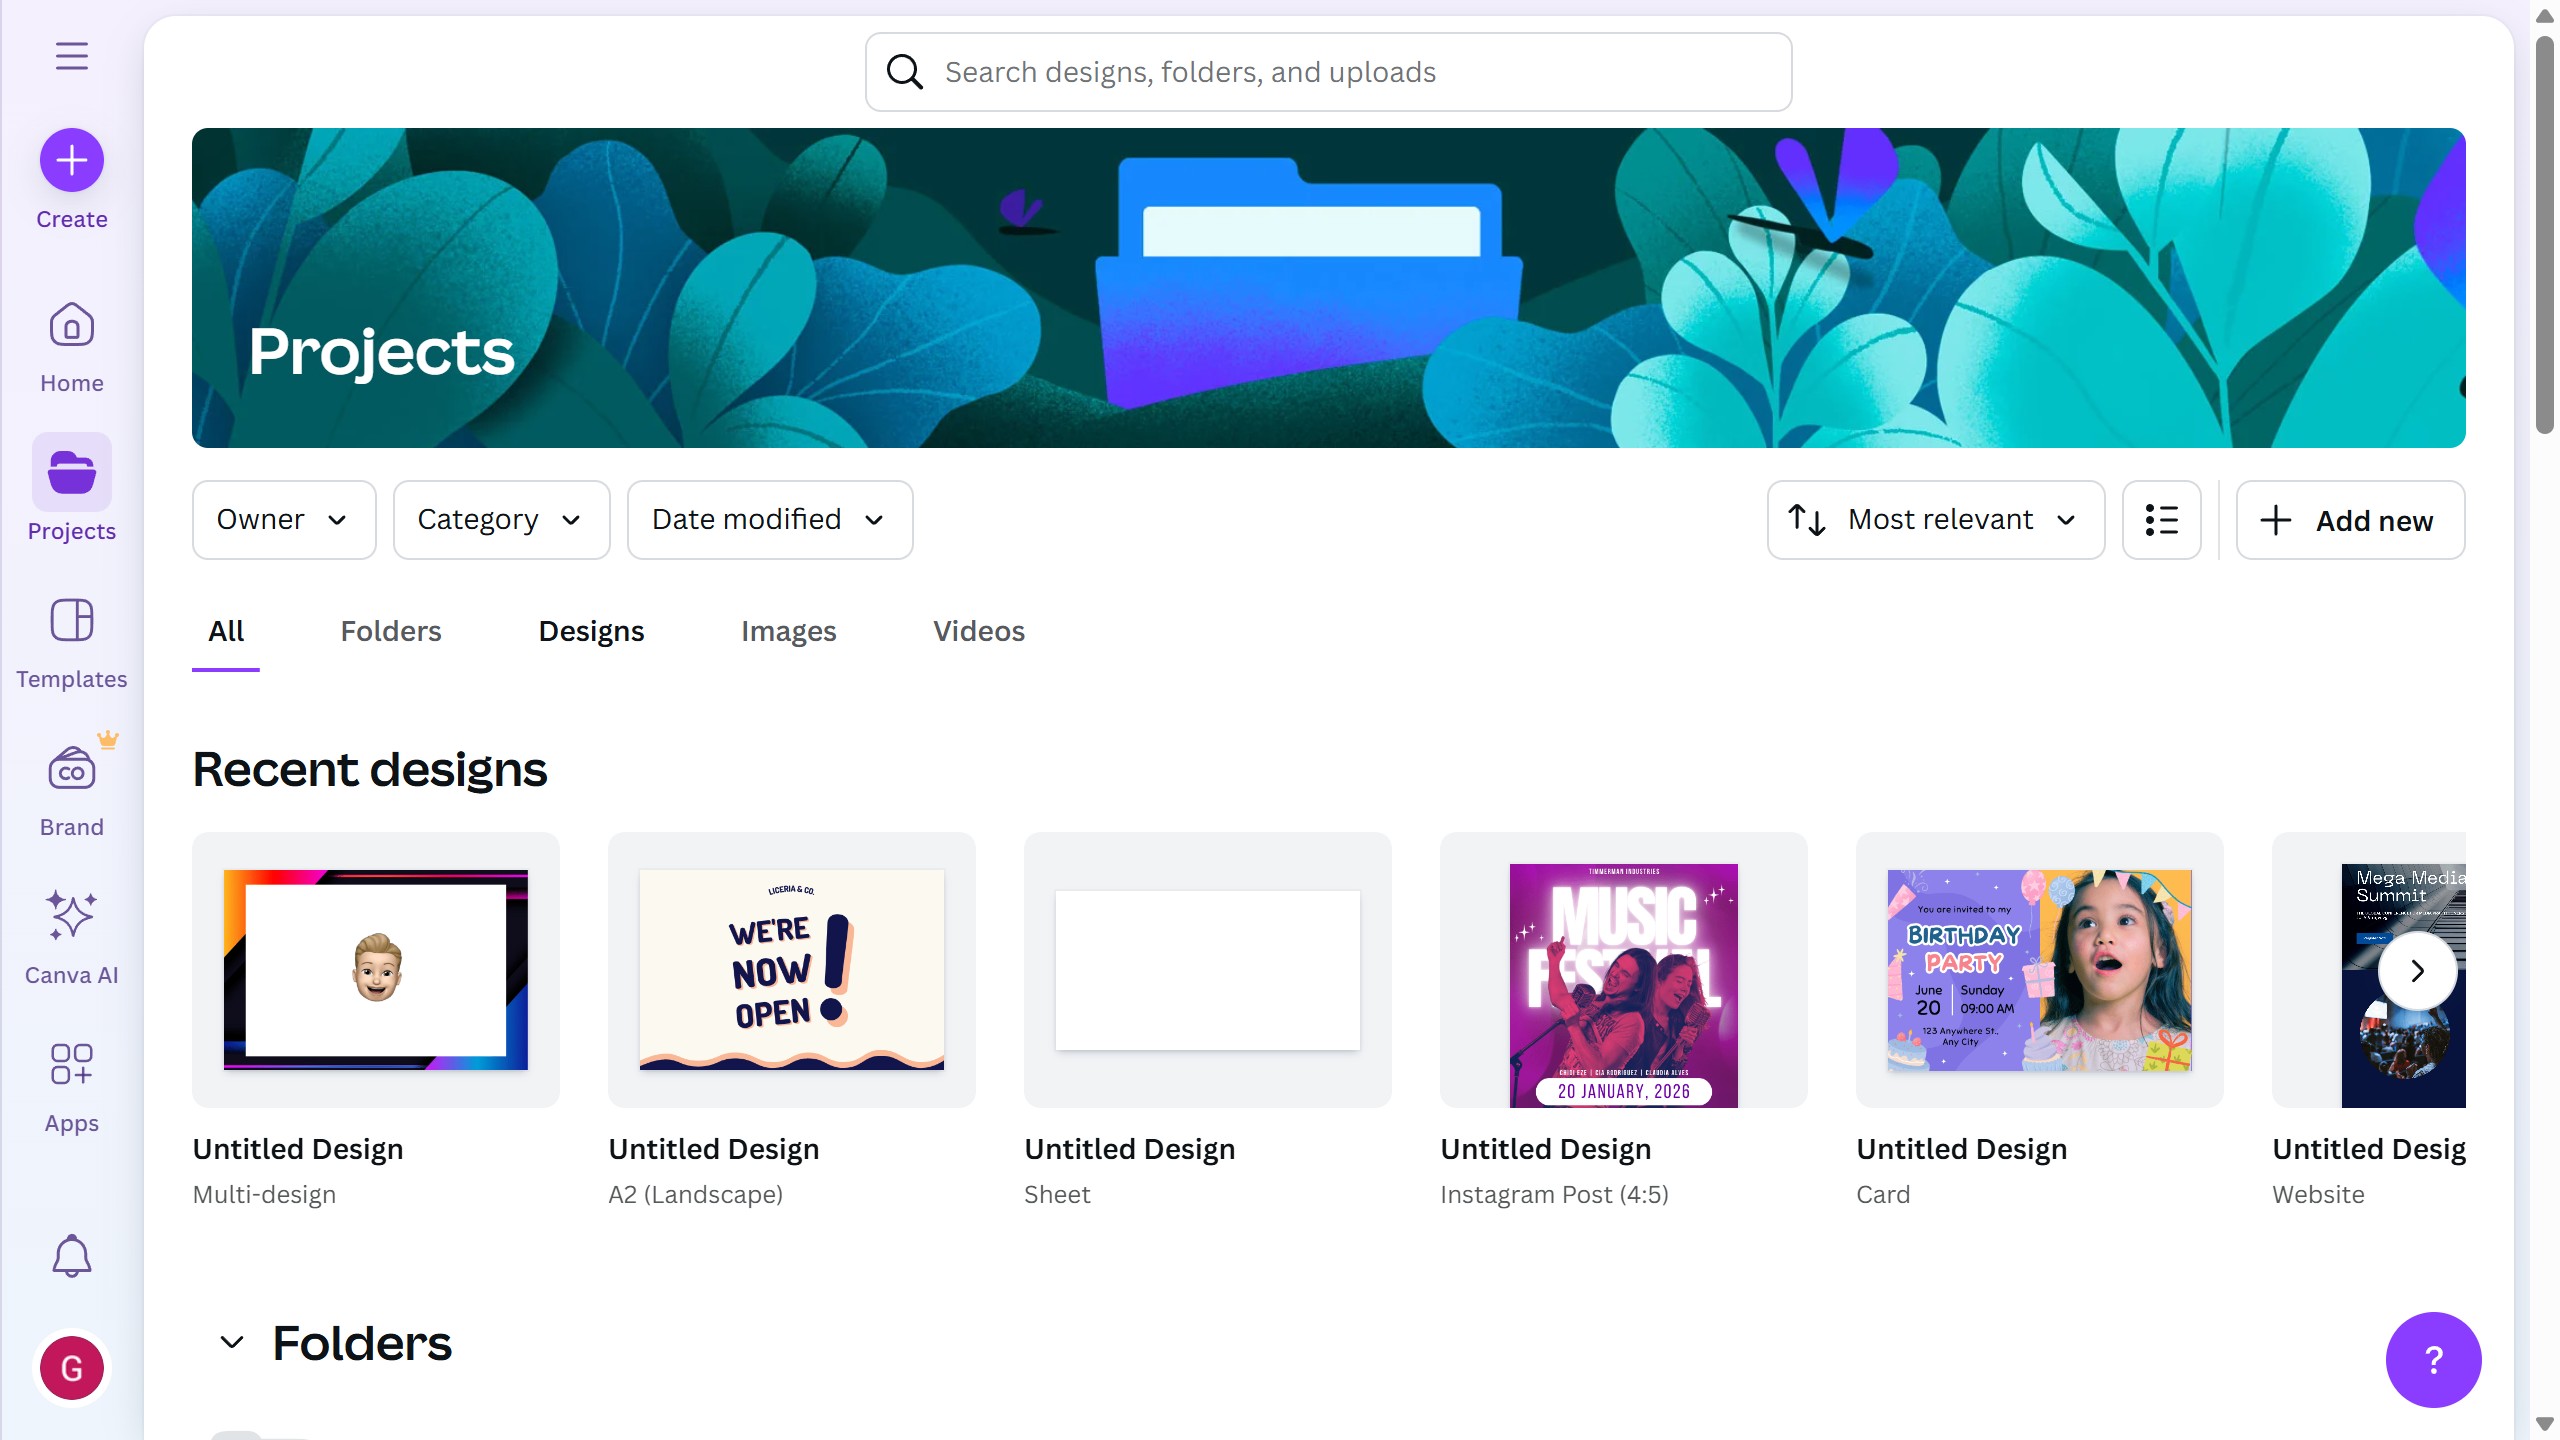This screenshot has width=2560, height=1440.
Task: Go to Home in sidebar
Action: click(x=71, y=347)
